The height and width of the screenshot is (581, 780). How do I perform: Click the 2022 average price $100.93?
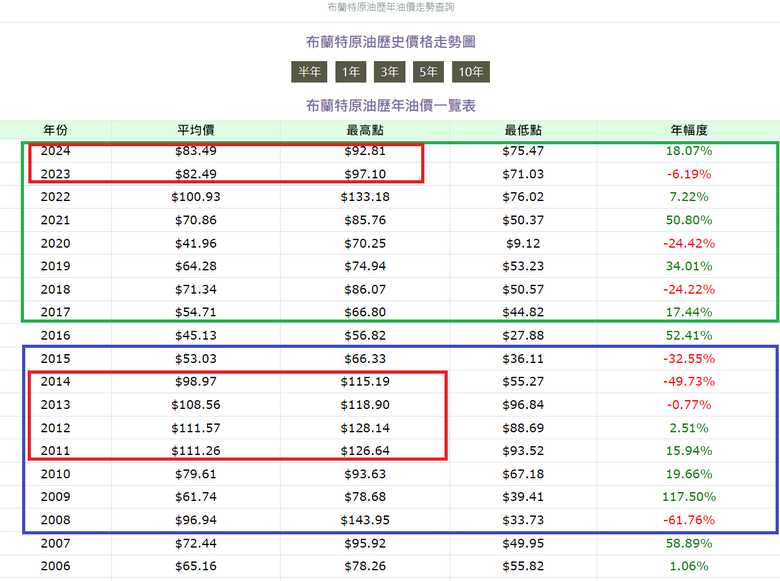(196, 197)
